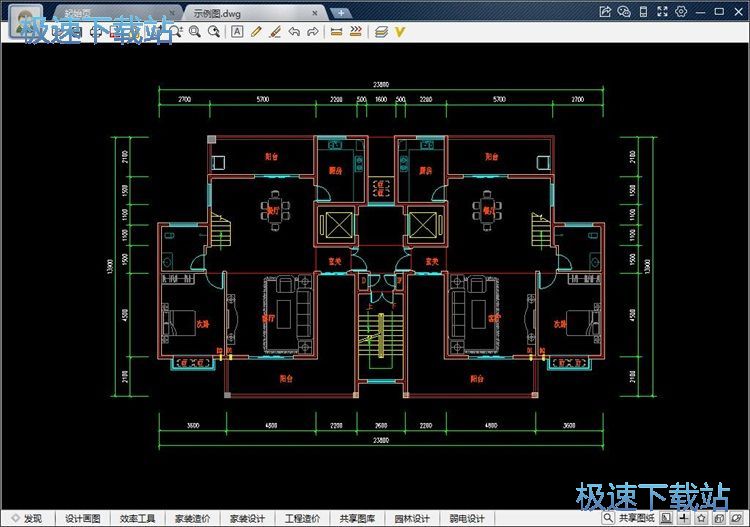Image resolution: width=750 pixels, height=527 pixels.
Task: Open the 家装造价 bottom tab
Action: point(192,518)
